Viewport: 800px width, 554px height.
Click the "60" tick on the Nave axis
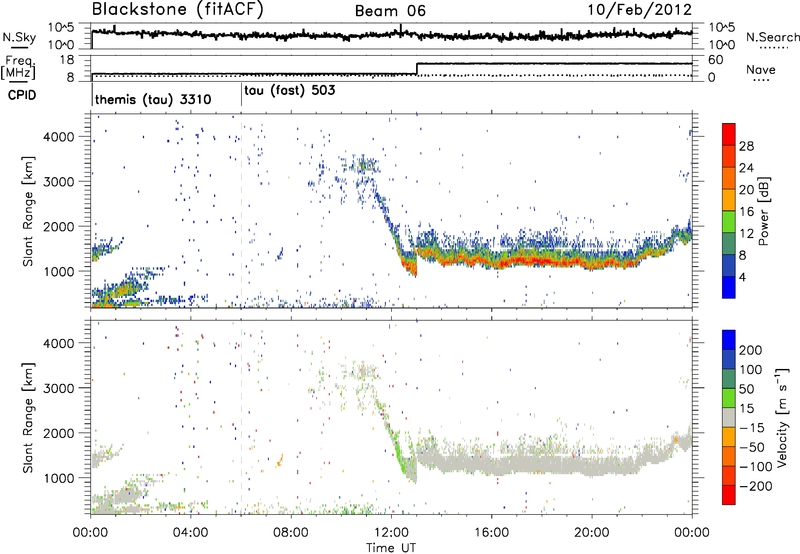point(715,60)
